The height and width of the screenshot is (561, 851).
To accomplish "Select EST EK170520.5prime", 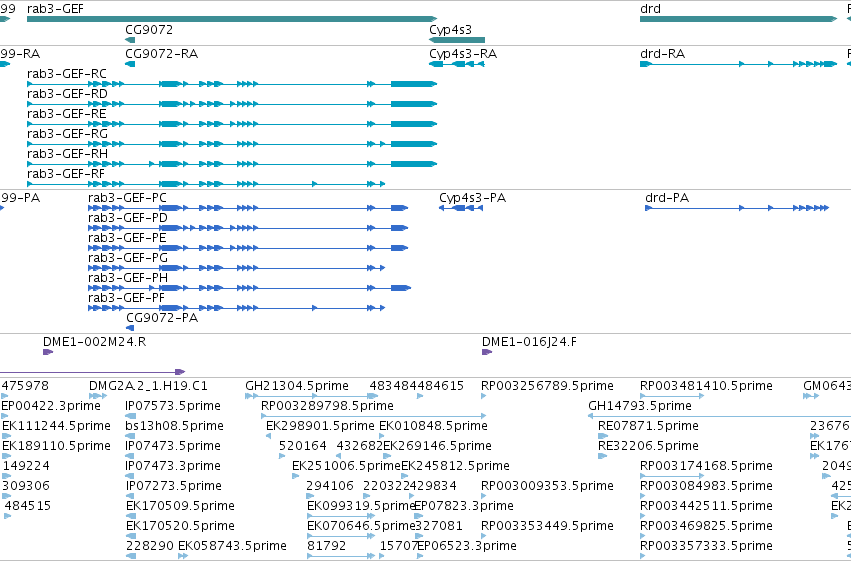I will coord(180,526).
